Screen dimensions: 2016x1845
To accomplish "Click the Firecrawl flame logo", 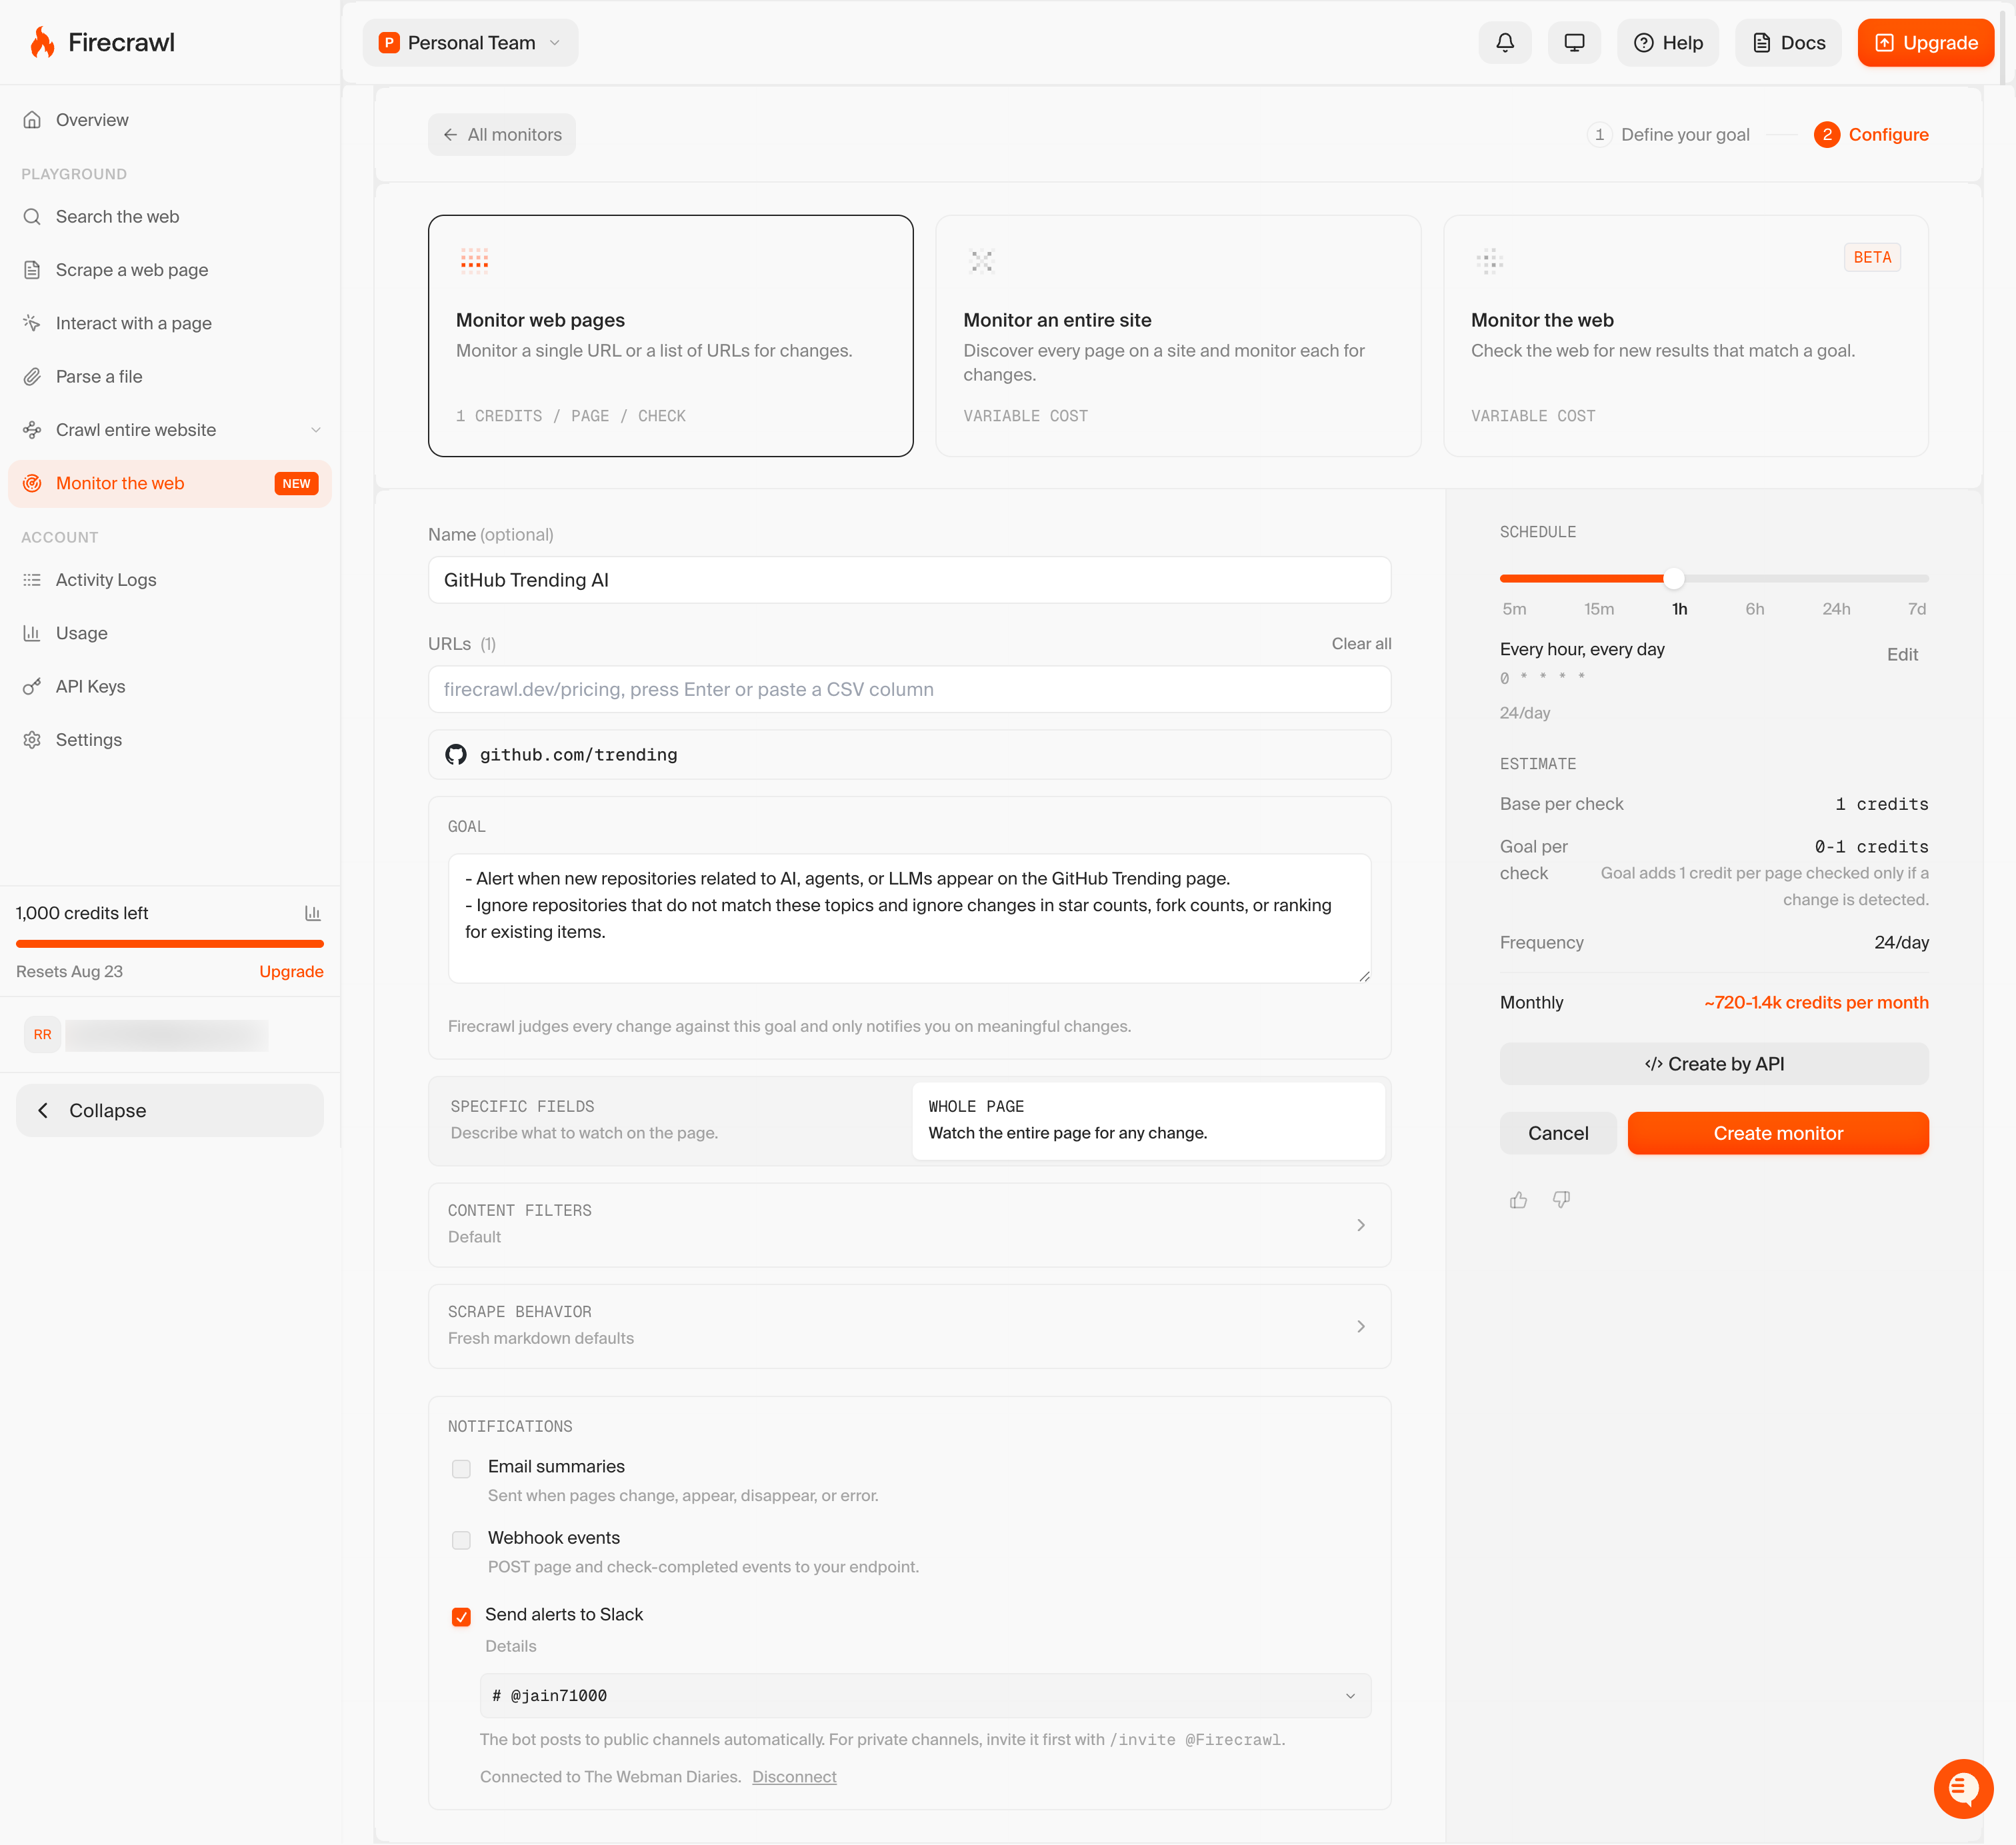I will [41, 42].
